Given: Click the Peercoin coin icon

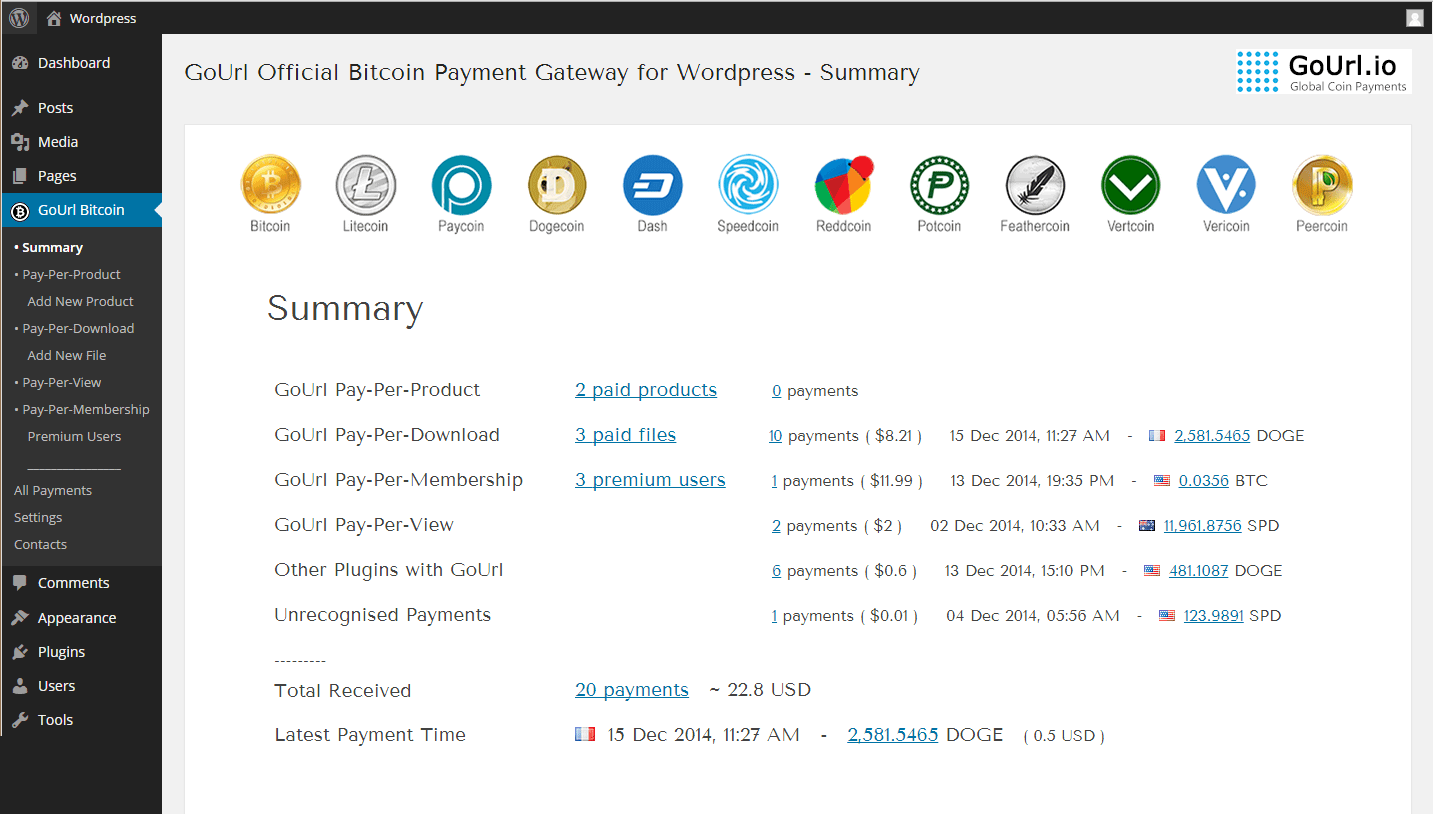Looking at the screenshot, I should [1321, 186].
